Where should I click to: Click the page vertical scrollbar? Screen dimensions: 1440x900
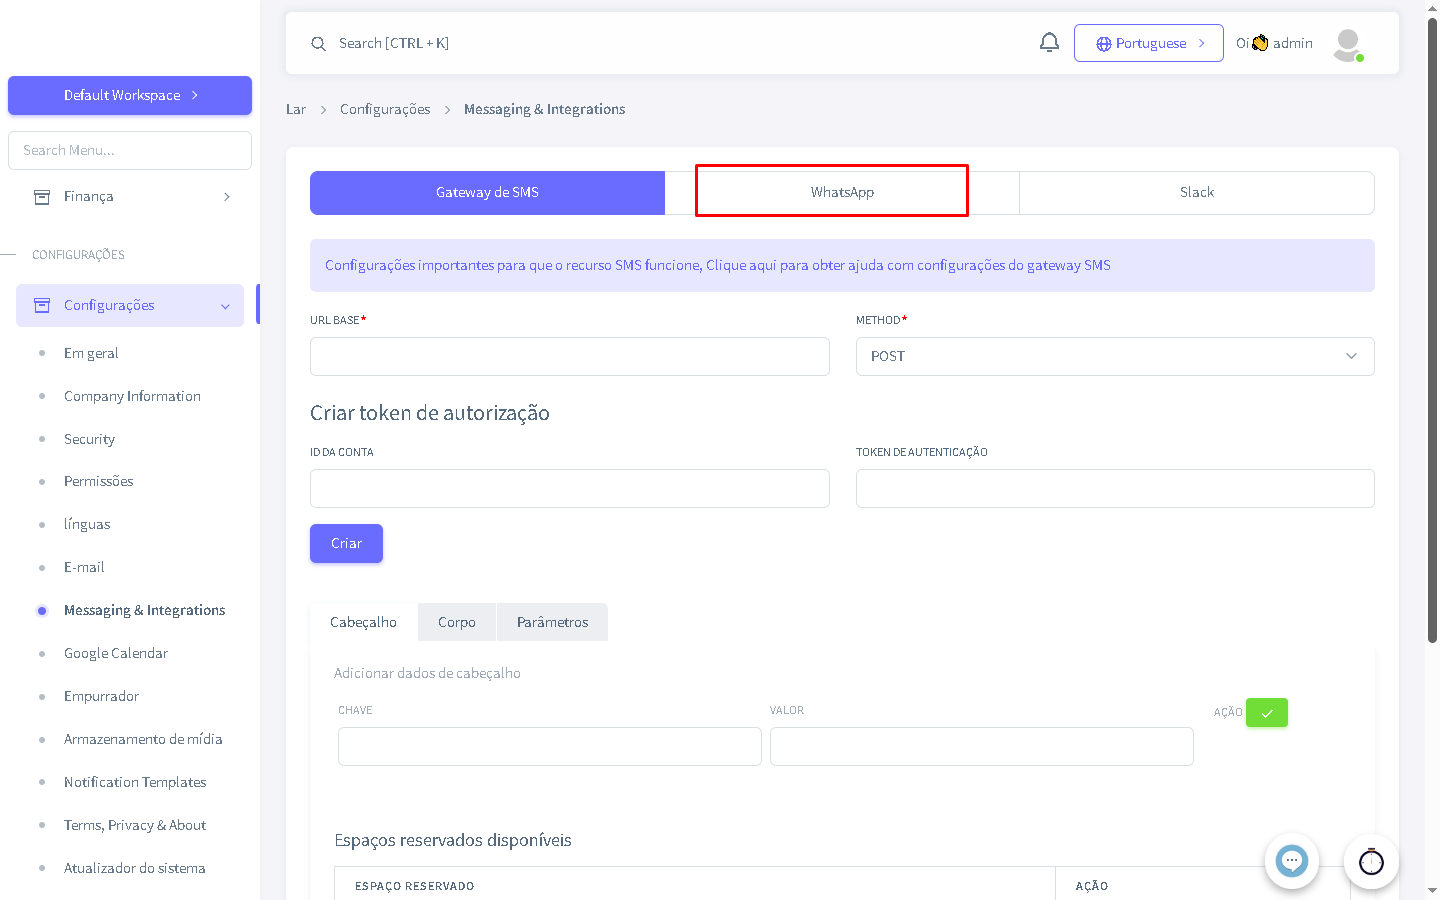point(1432,330)
